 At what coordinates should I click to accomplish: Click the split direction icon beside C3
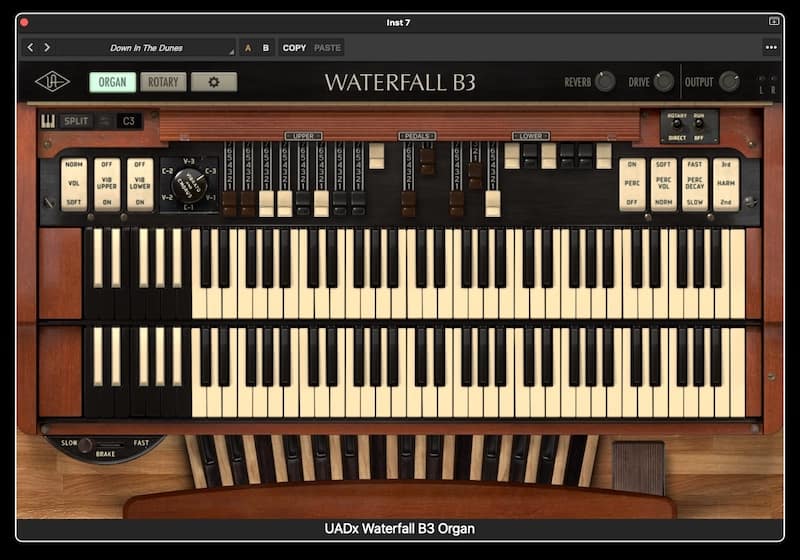point(105,121)
